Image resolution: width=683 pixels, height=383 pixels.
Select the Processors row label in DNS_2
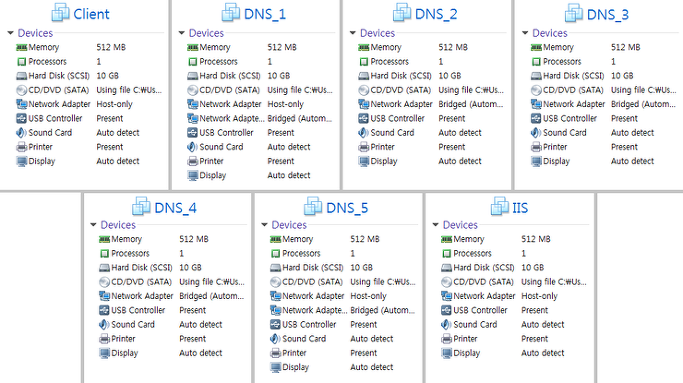[x=389, y=61]
